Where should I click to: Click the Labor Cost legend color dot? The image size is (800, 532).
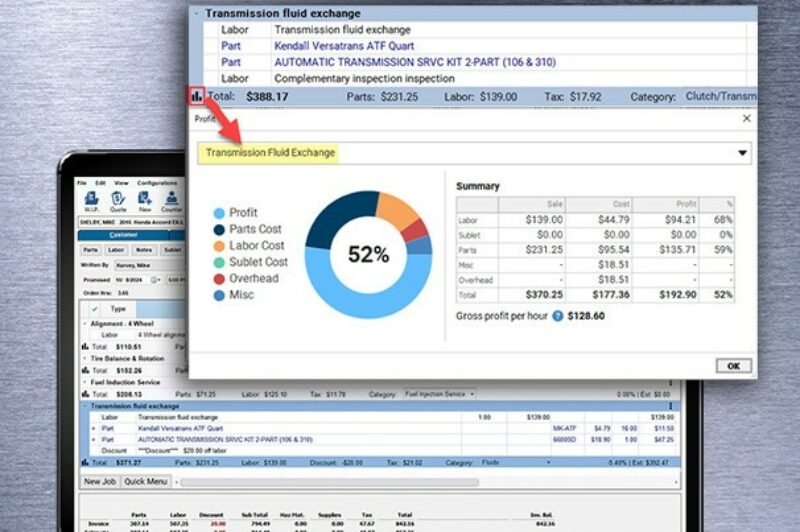pos(219,246)
